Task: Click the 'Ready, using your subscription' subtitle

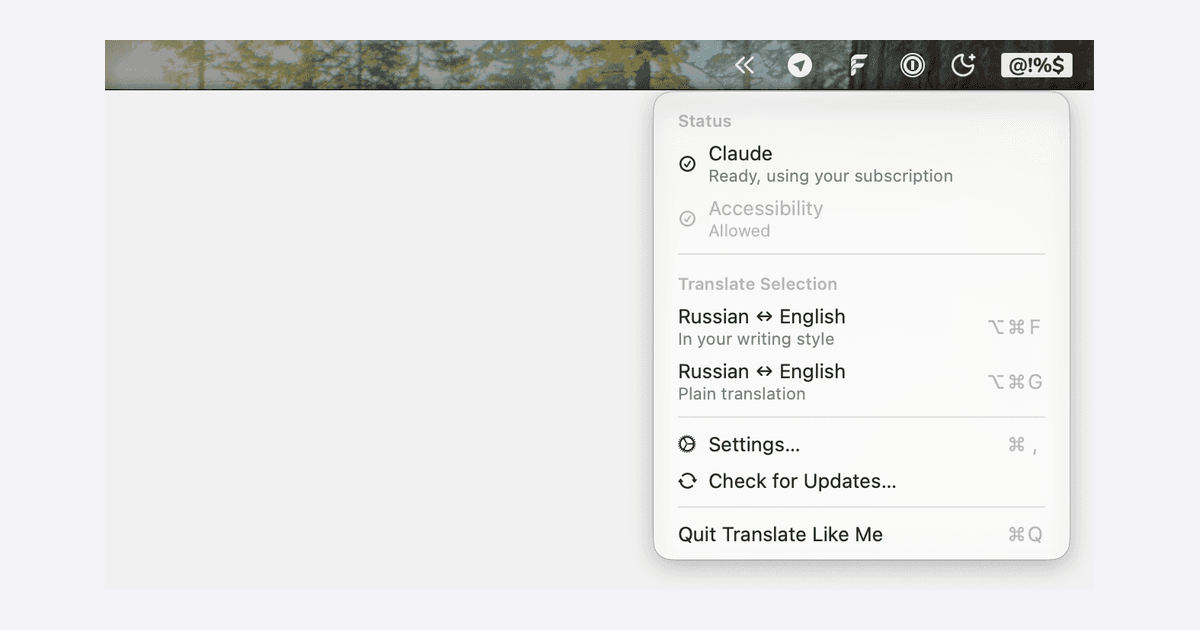Action: pos(831,176)
